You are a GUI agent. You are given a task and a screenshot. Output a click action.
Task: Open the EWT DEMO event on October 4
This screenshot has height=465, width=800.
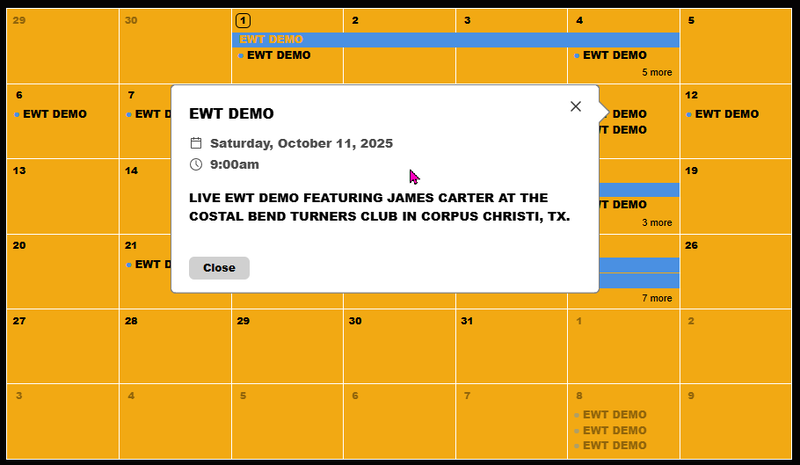coord(614,56)
